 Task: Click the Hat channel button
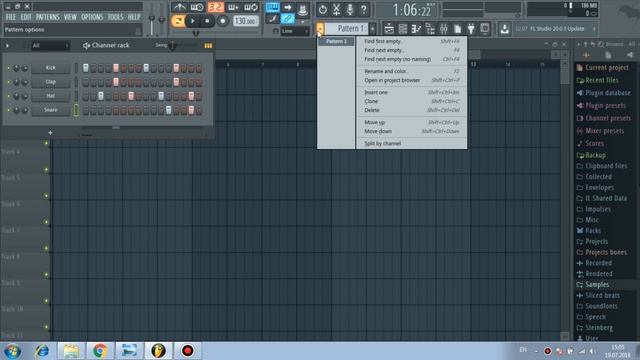(x=51, y=96)
